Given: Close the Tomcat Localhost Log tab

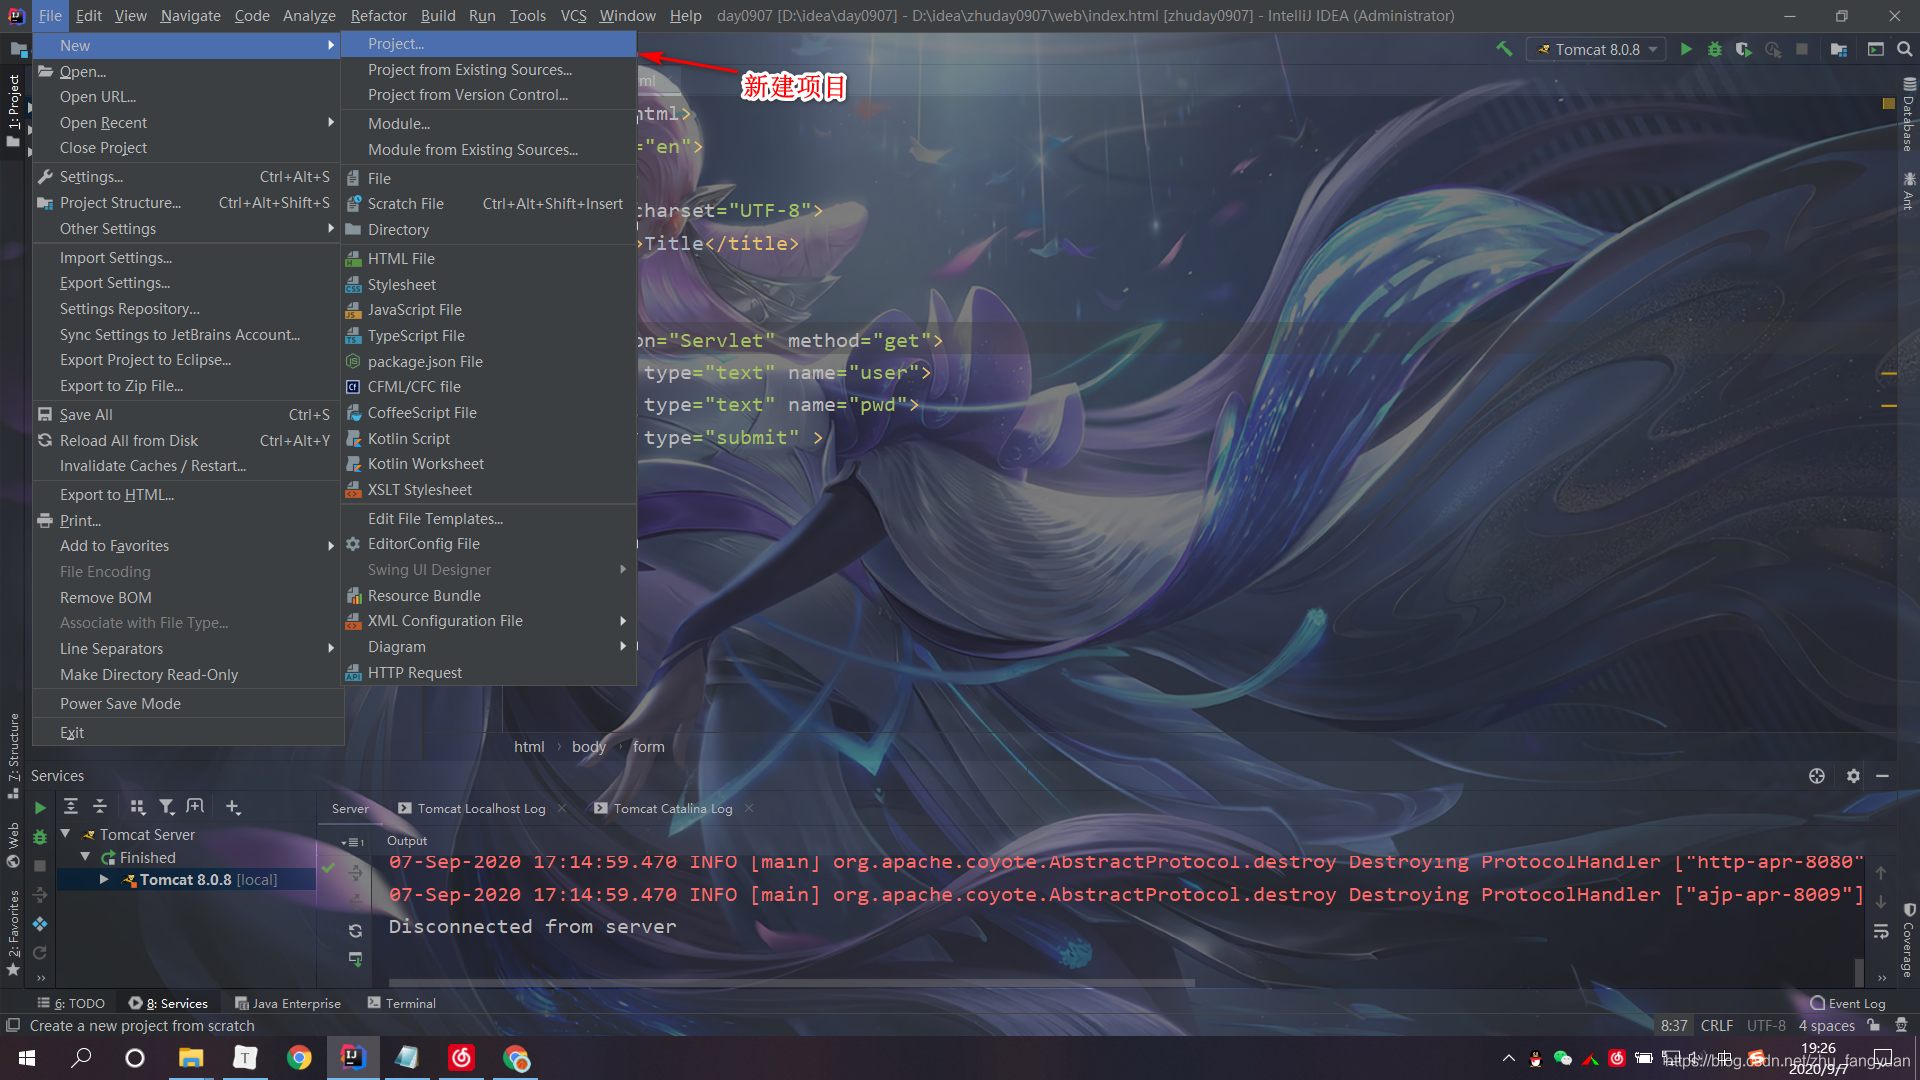Looking at the screenshot, I should pyautogui.click(x=562, y=809).
